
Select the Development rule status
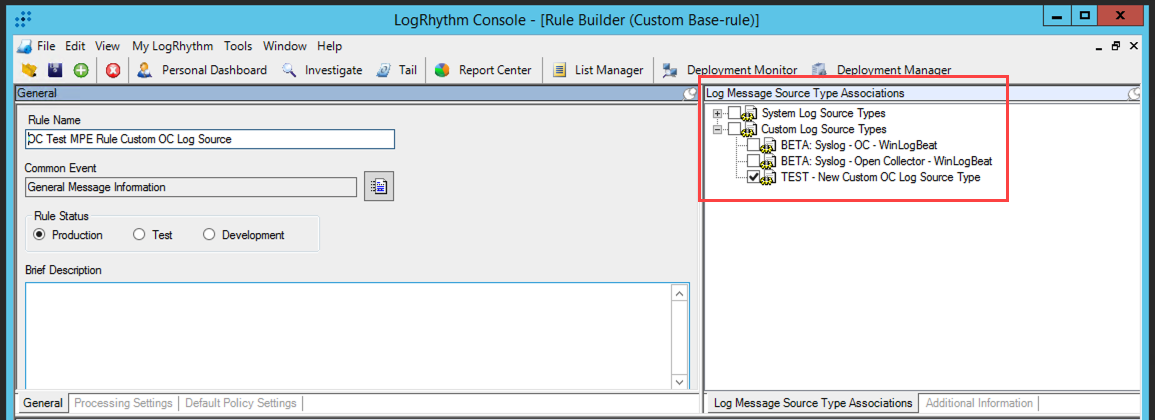coord(209,235)
